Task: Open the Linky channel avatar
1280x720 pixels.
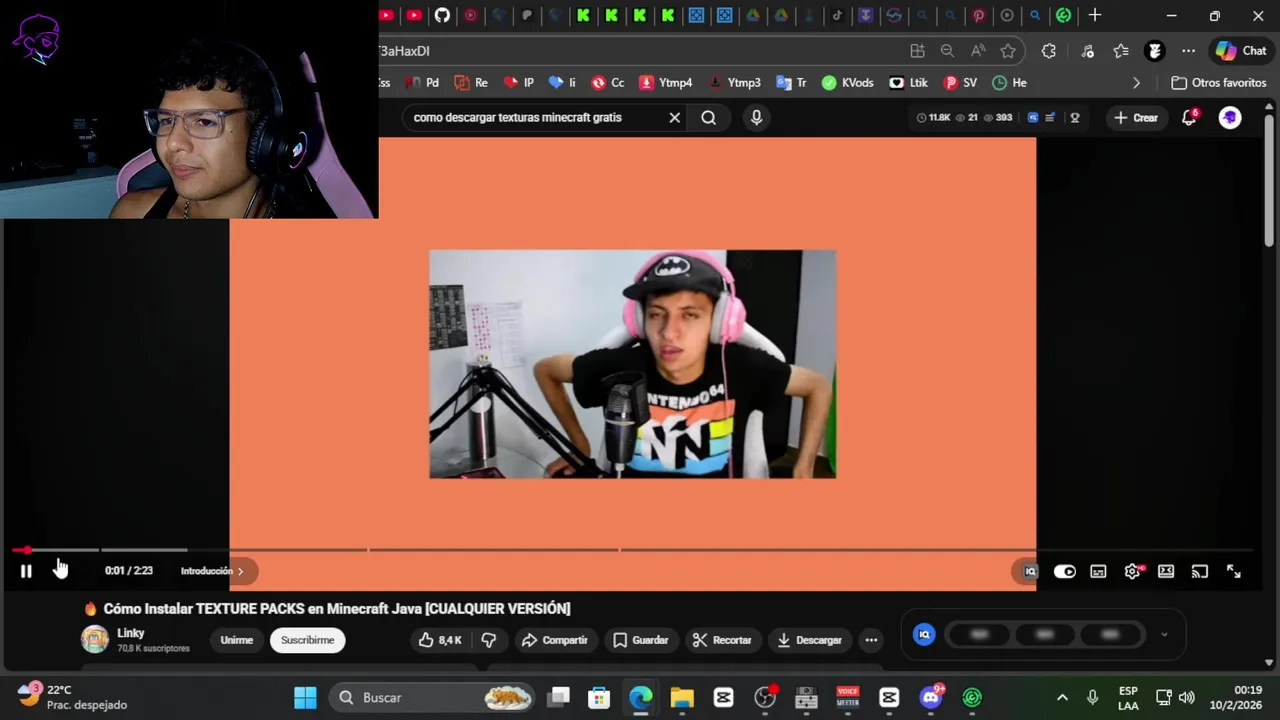Action: 95,639
